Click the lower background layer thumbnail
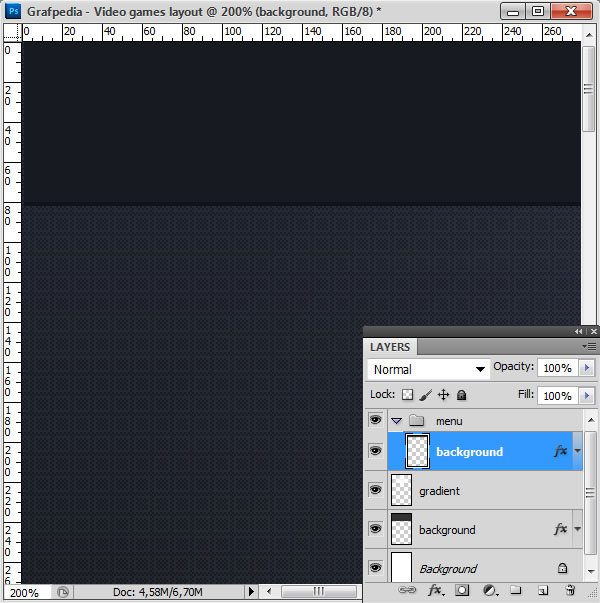Image resolution: width=600 pixels, height=603 pixels. click(401, 529)
